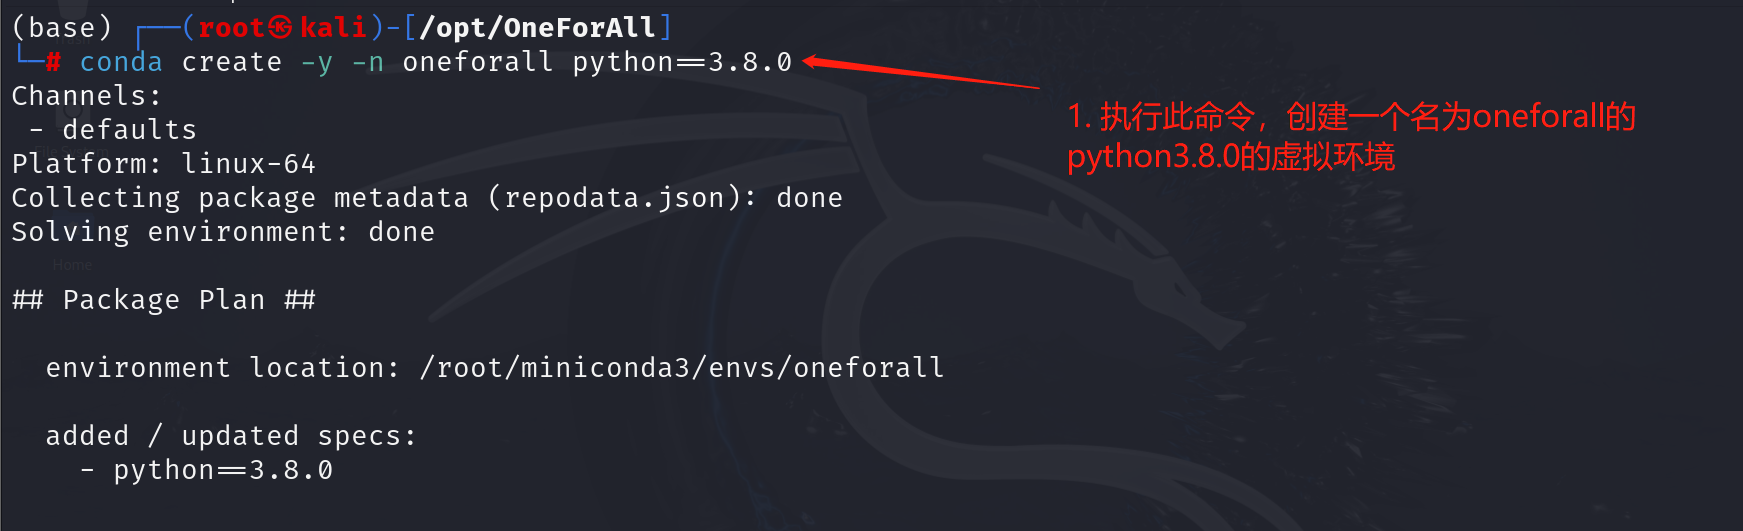The width and height of the screenshot is (1743, 531).
Task: Click the red Chinese annotation text
Action: coord(1351,137)
